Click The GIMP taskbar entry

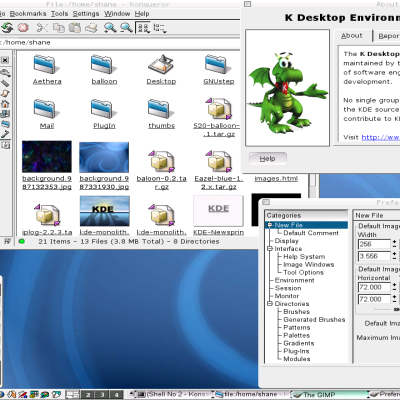[x=330, y=395]
